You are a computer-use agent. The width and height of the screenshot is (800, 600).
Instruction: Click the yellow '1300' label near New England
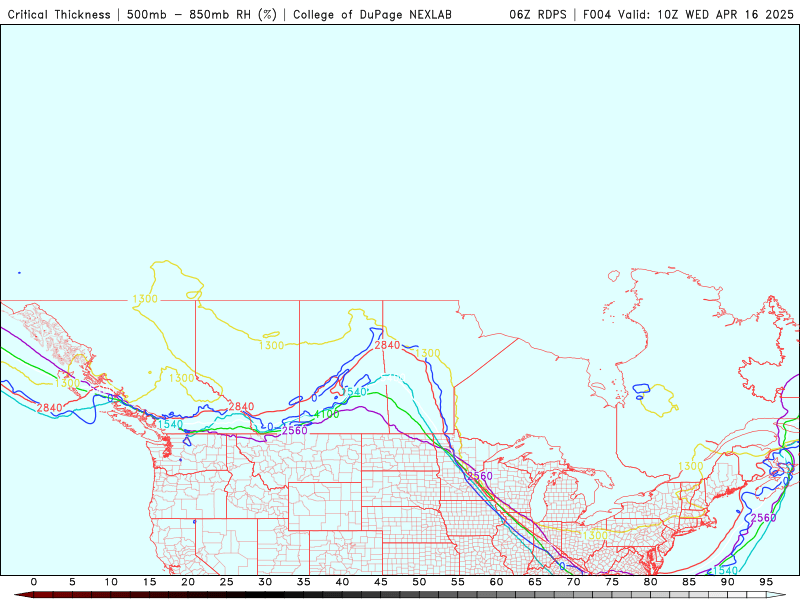pyautogui.click(x=690, y=466)
